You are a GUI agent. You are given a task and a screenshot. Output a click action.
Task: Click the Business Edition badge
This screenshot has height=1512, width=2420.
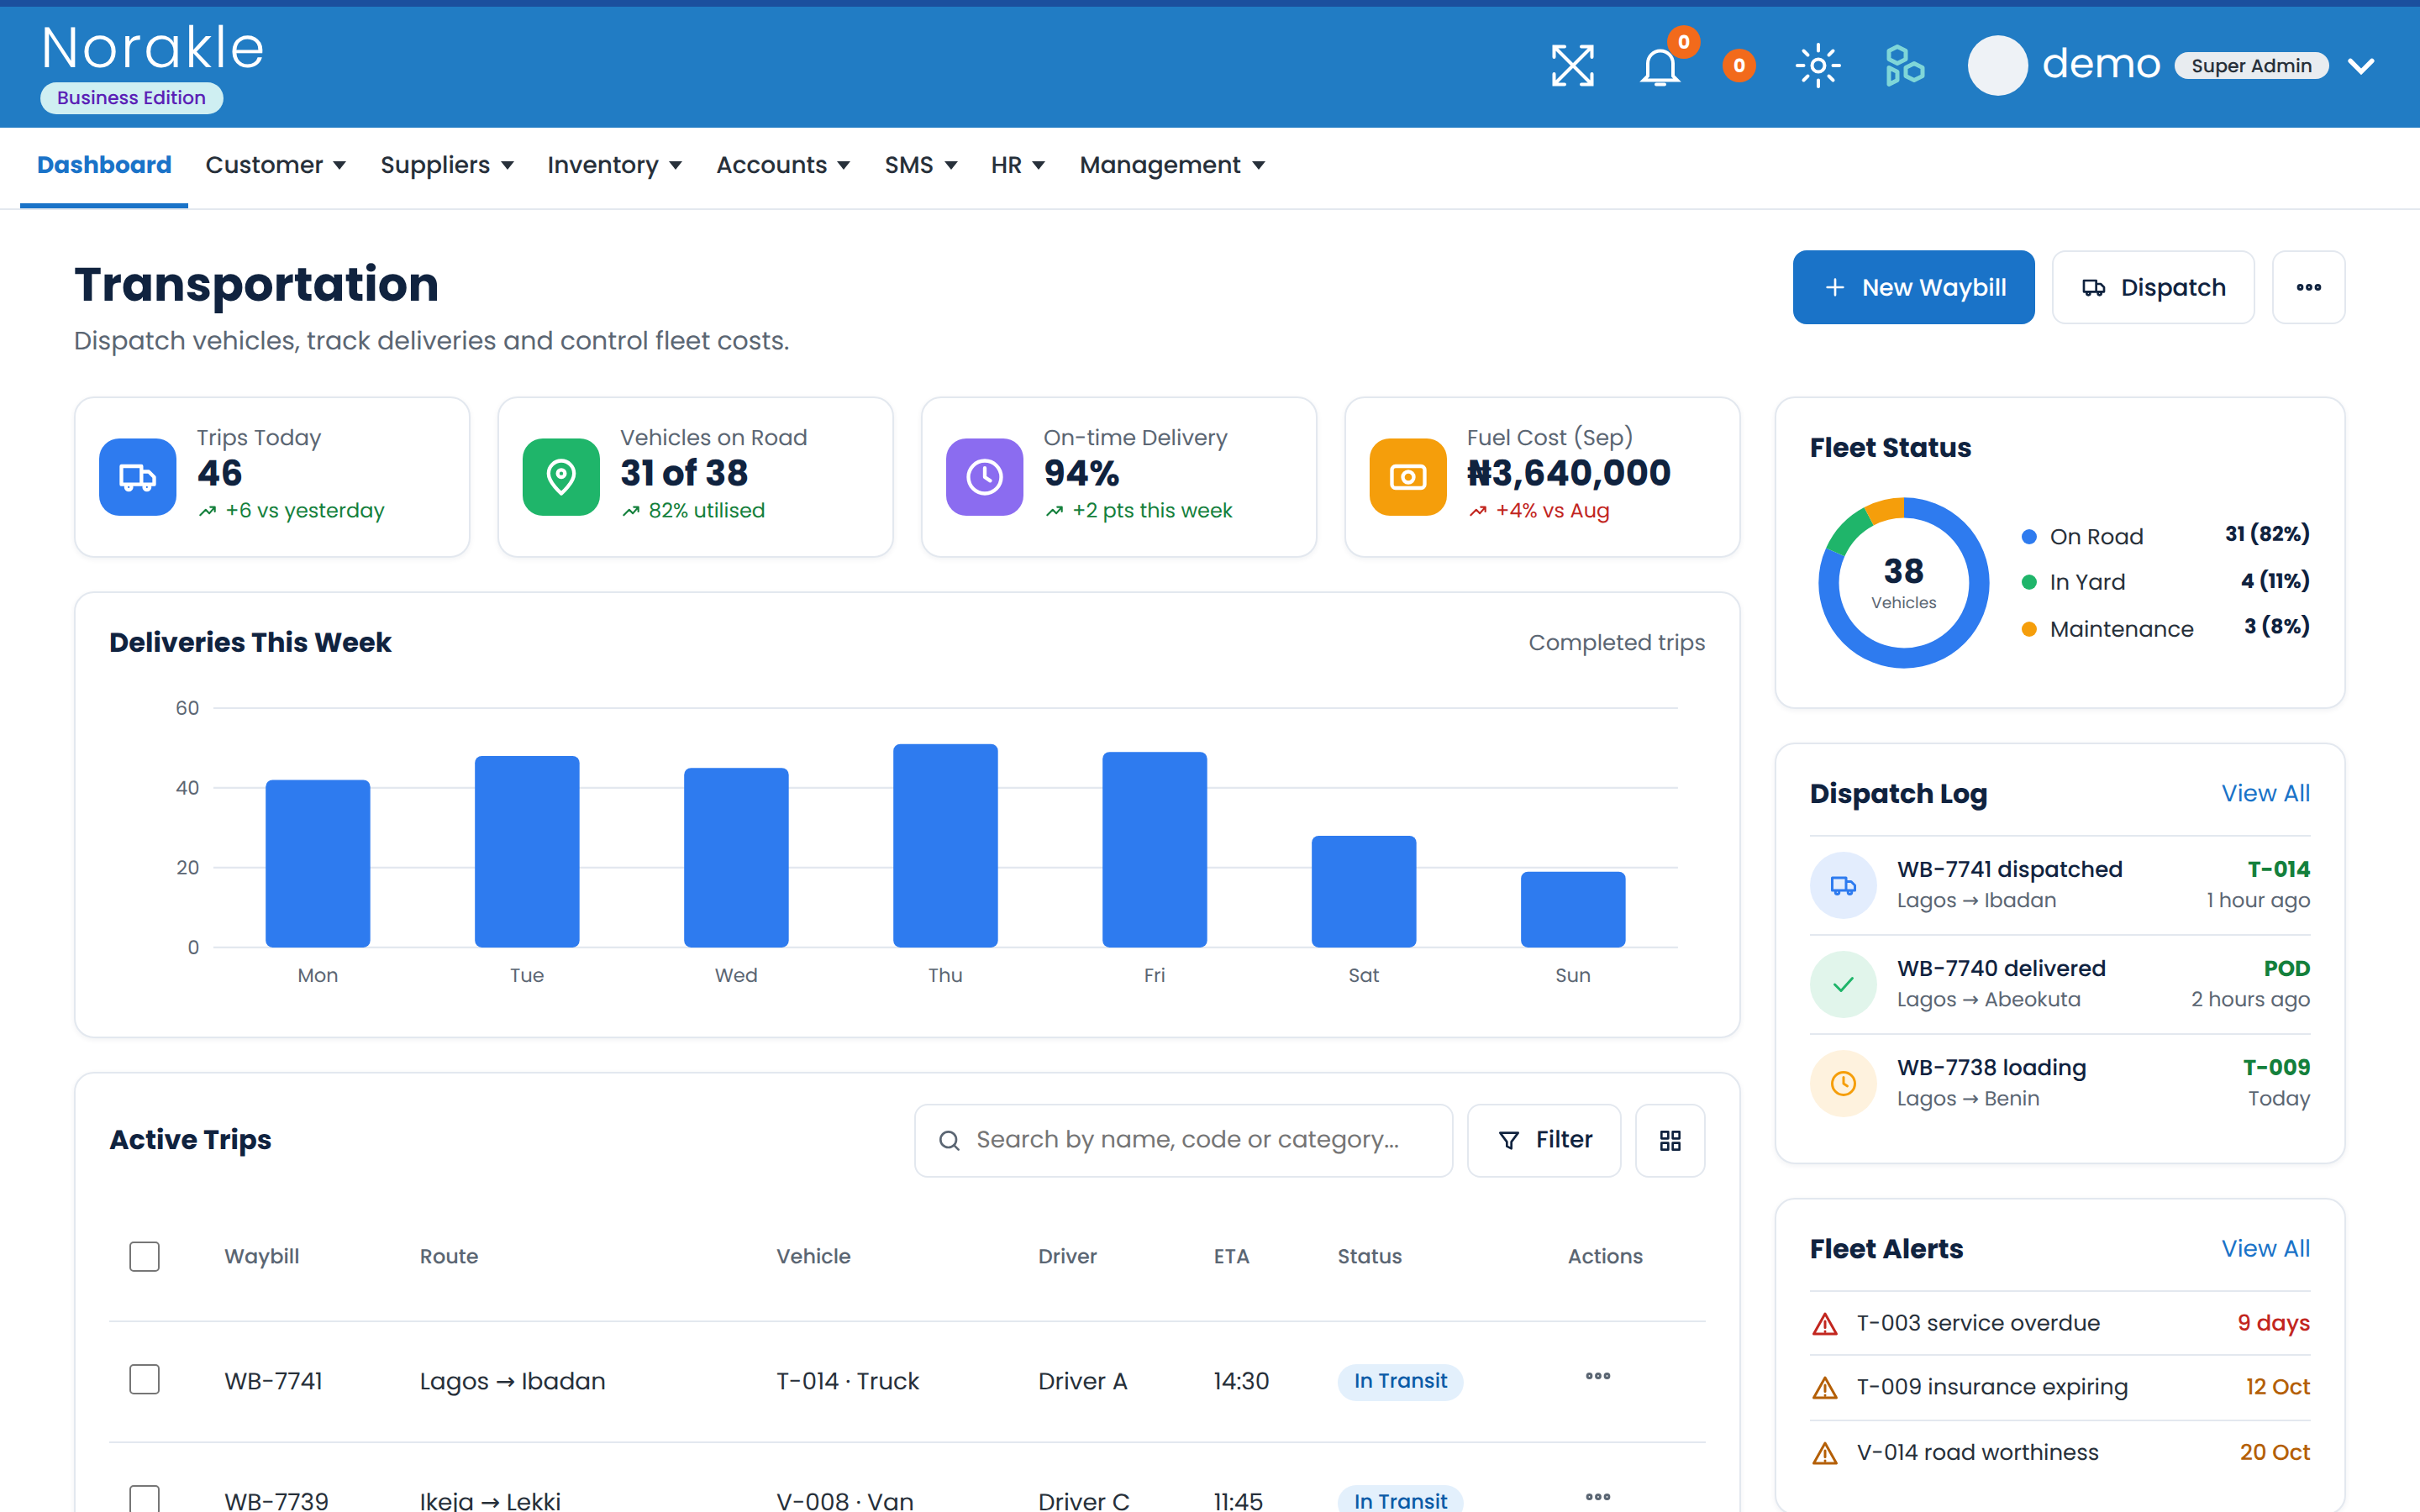[131, 98]
